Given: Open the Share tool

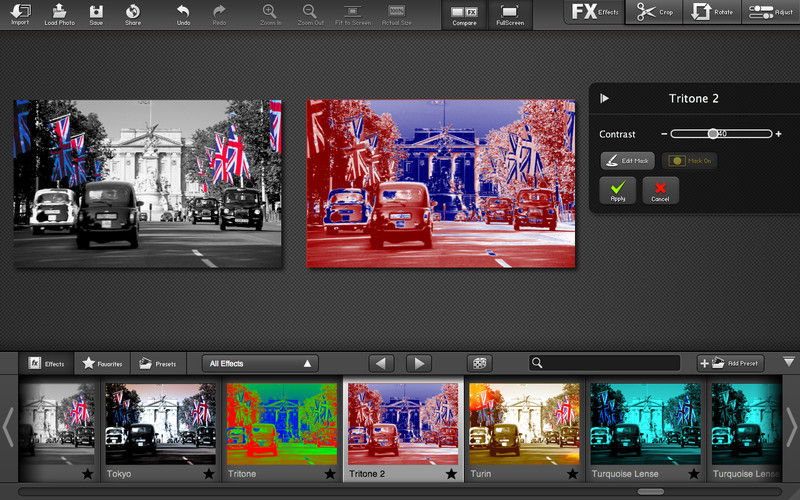Looking at the screenshot, I should tap(133, 14).
